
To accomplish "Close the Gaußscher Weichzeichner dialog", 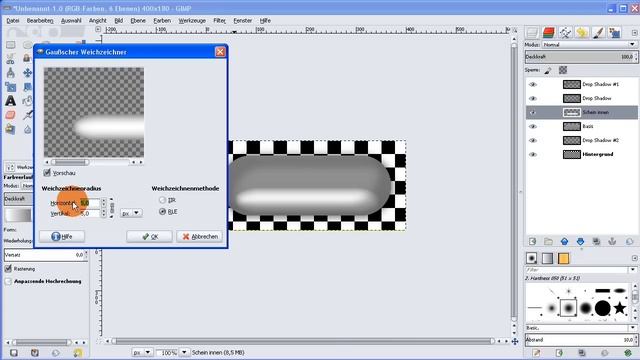I will [220, 52].
